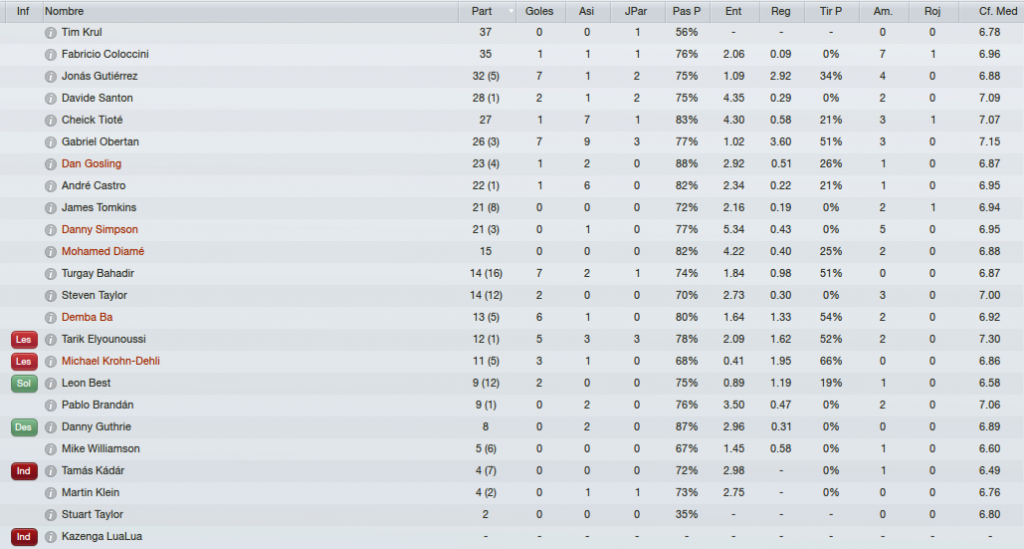Image resolution: width=1024 pixels, height=549 pixels.
Task: Sort table by the Goles column header
Action: pos(539,11)
